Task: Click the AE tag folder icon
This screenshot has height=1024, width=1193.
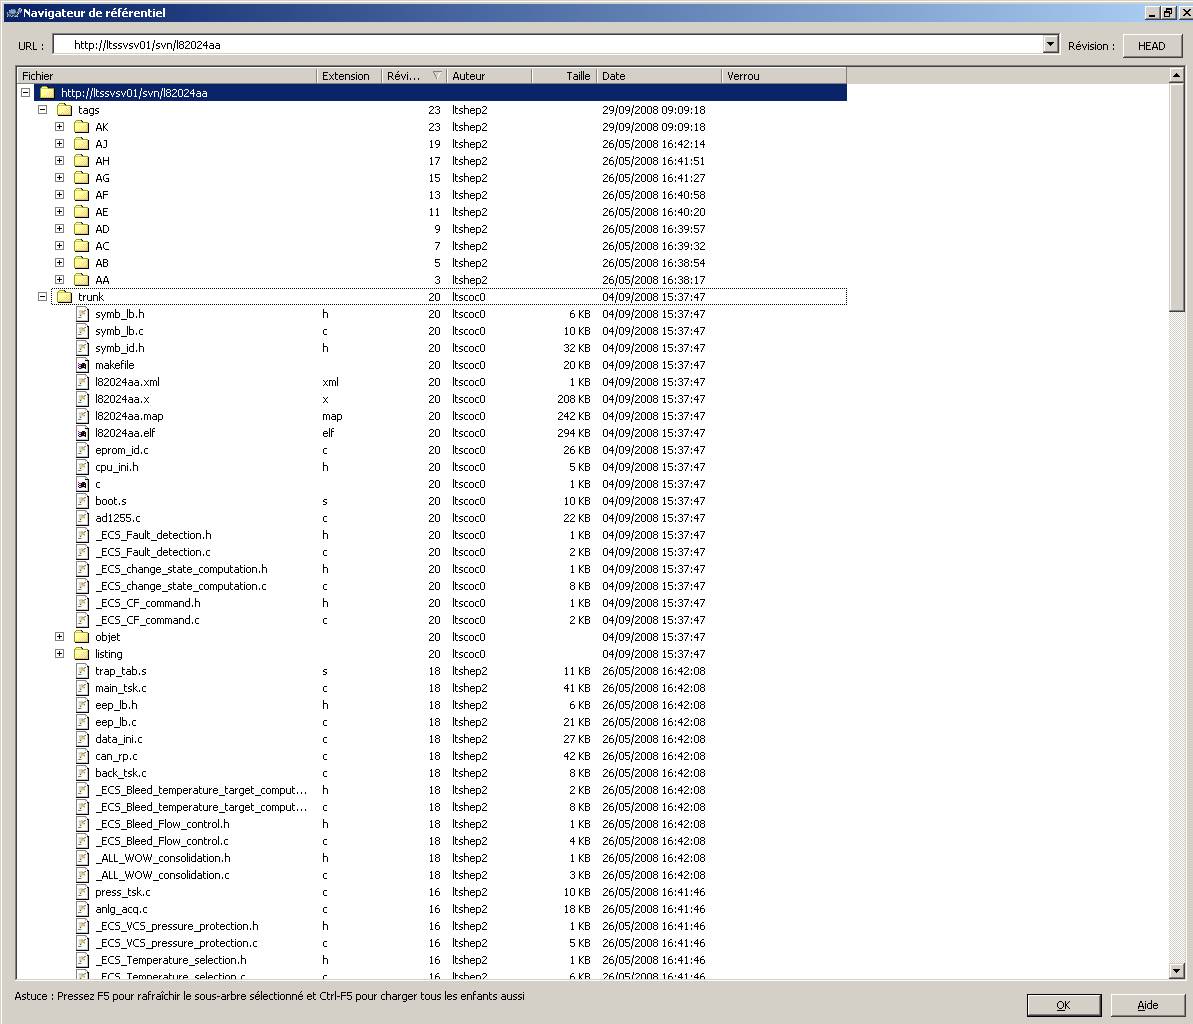Action: tap(81, 212)
